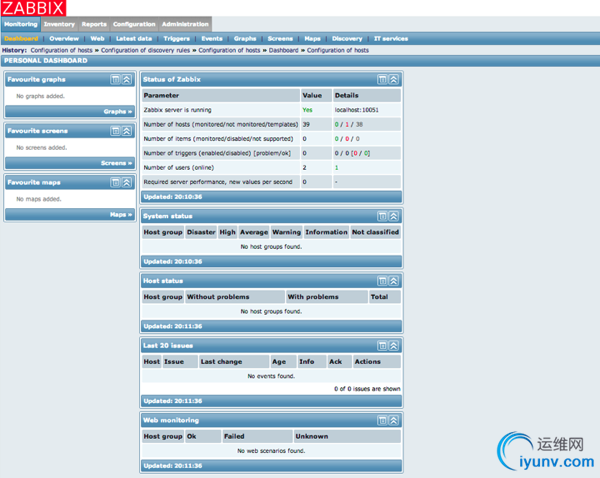Click 'No events found.' message
The height and width of the screenshot is (478, 600).
tap(271, 376)
